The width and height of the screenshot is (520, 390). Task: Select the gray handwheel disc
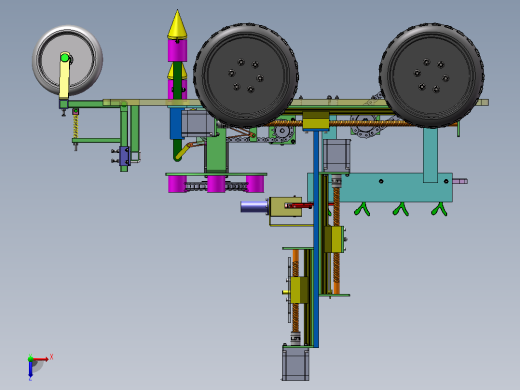point(68,60)
